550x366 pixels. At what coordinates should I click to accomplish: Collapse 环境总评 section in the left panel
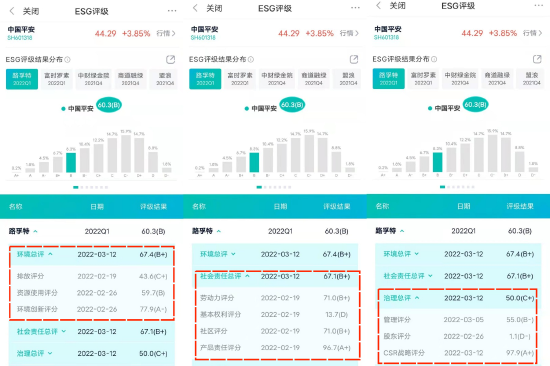pyautogui.click(x=50, y=254)
